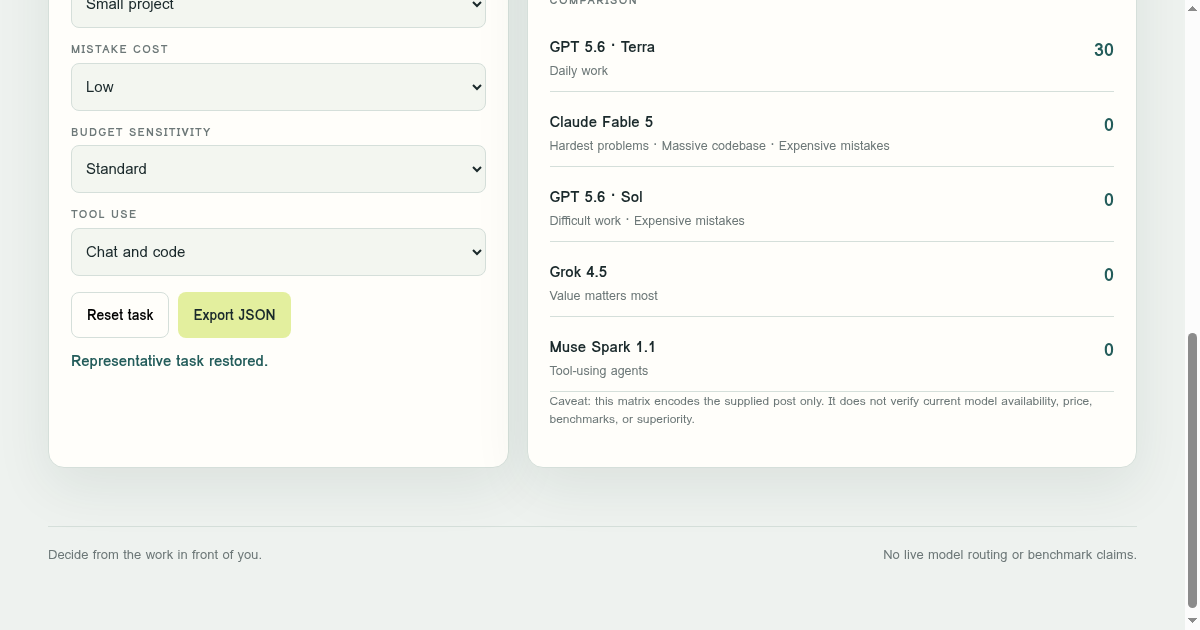1200x630 pixels.
Task: Click the Value matters most text
Action: (603, 296)
